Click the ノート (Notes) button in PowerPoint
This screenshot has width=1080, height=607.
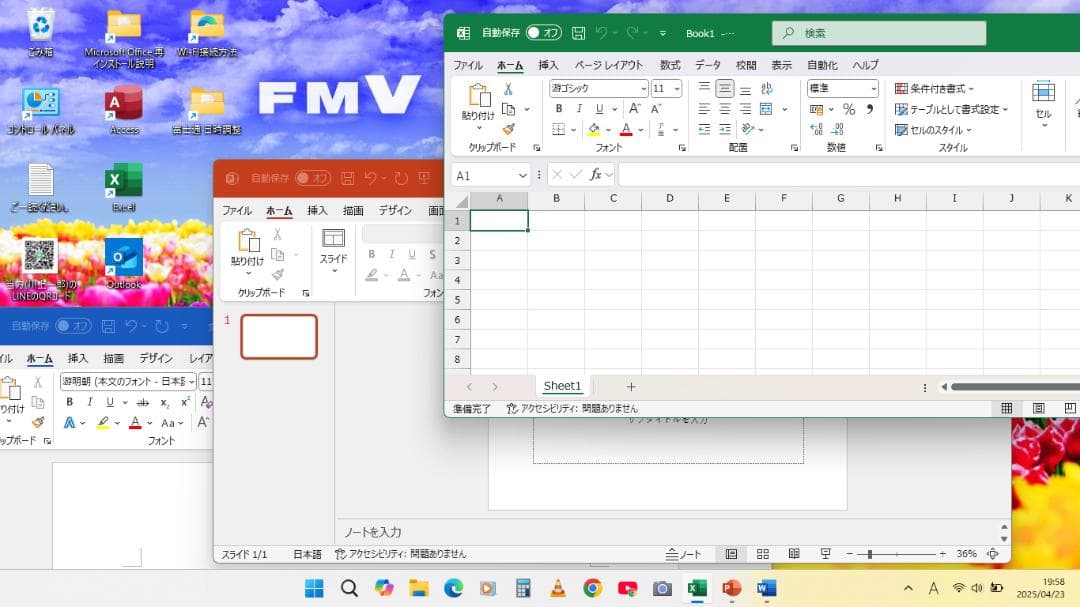point(684,553)
